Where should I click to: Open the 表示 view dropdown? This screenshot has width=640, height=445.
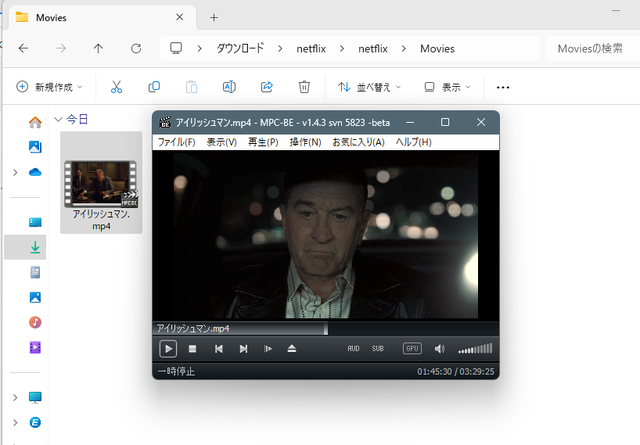pyautogui.click(x=447, y=87)
